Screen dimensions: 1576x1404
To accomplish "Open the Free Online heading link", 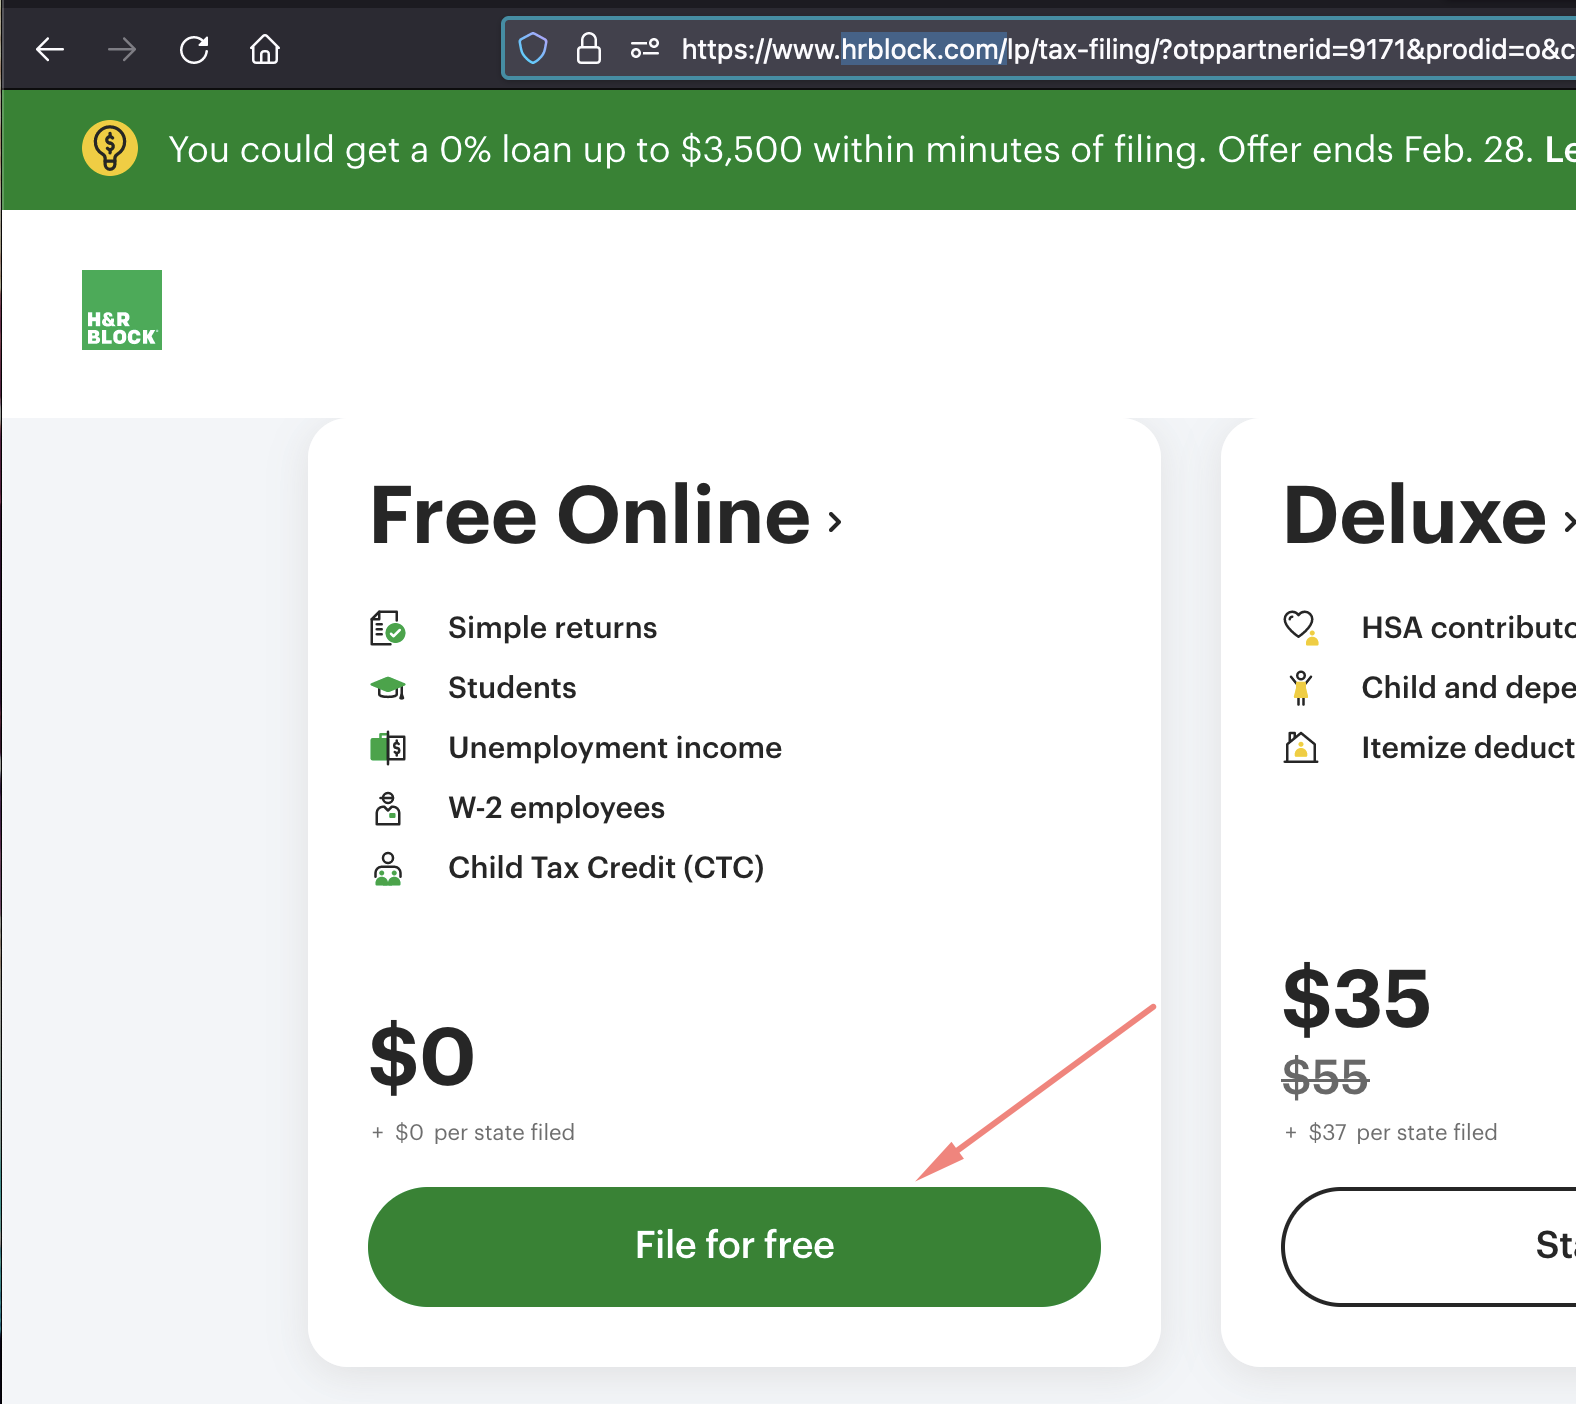I will click(x=590, y=516).
